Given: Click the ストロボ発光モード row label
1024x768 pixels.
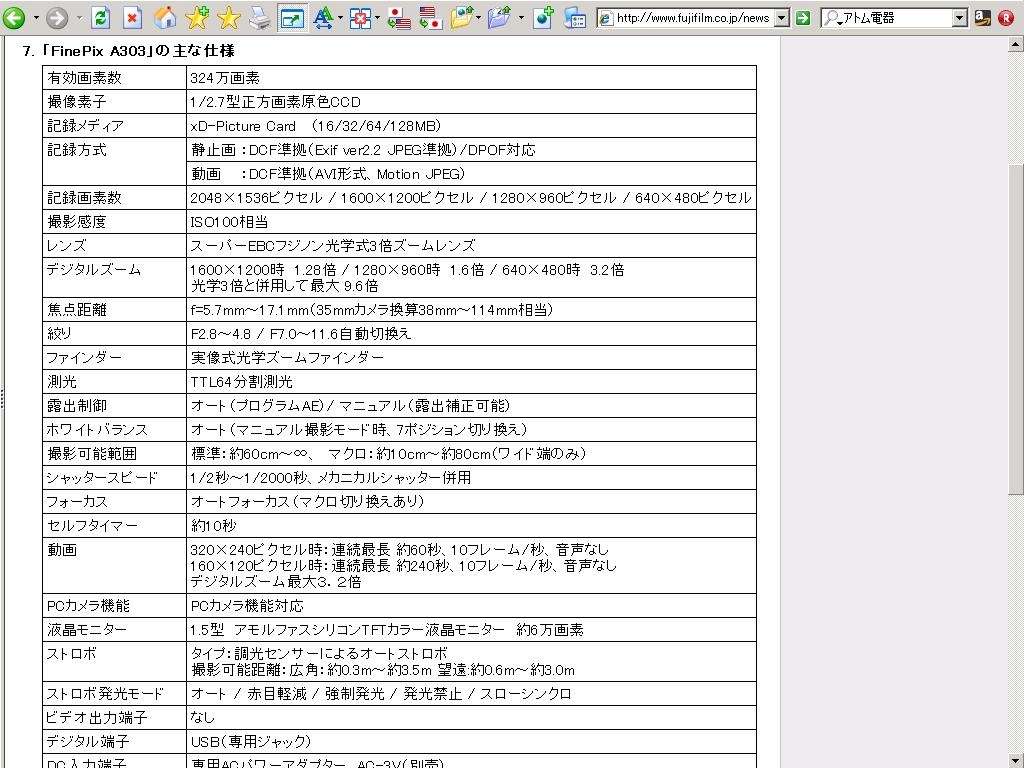Looking at the screenshot, I should coord(104,694).
